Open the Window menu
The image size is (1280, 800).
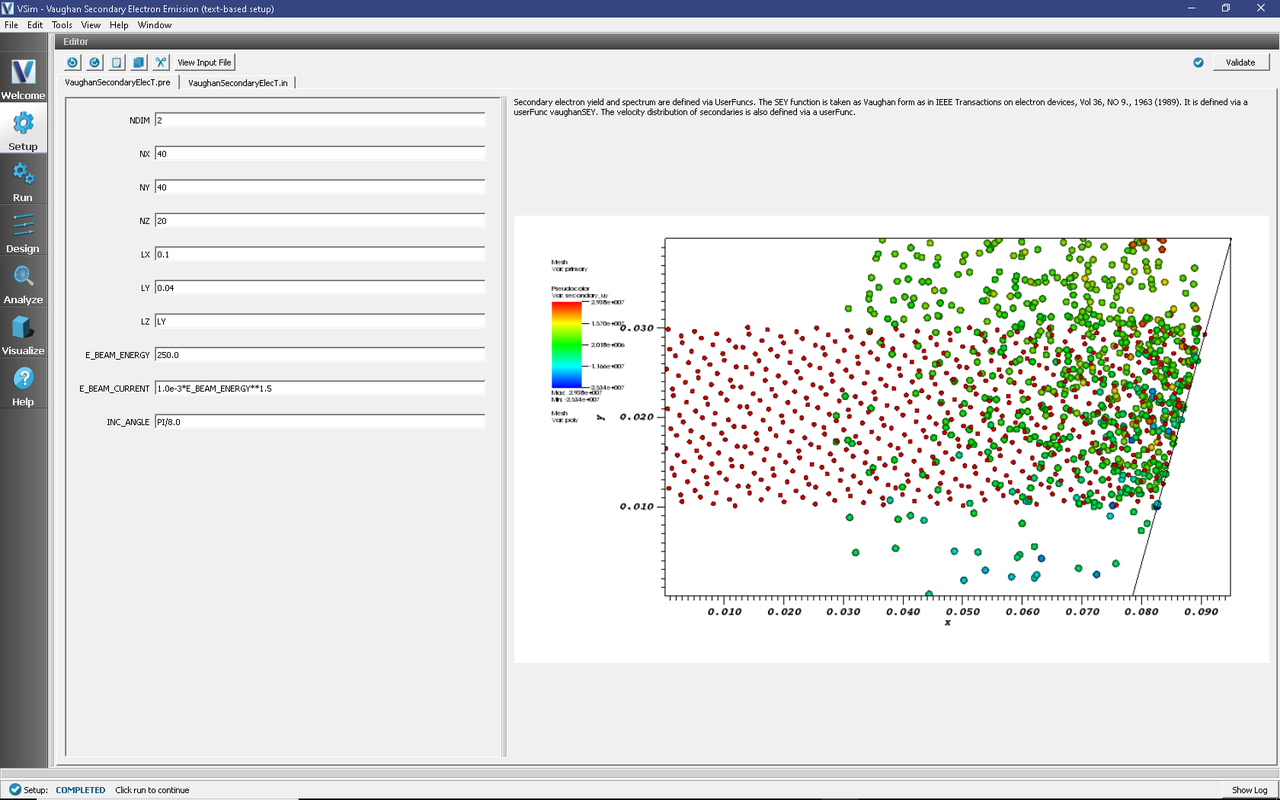click(154, 24)
